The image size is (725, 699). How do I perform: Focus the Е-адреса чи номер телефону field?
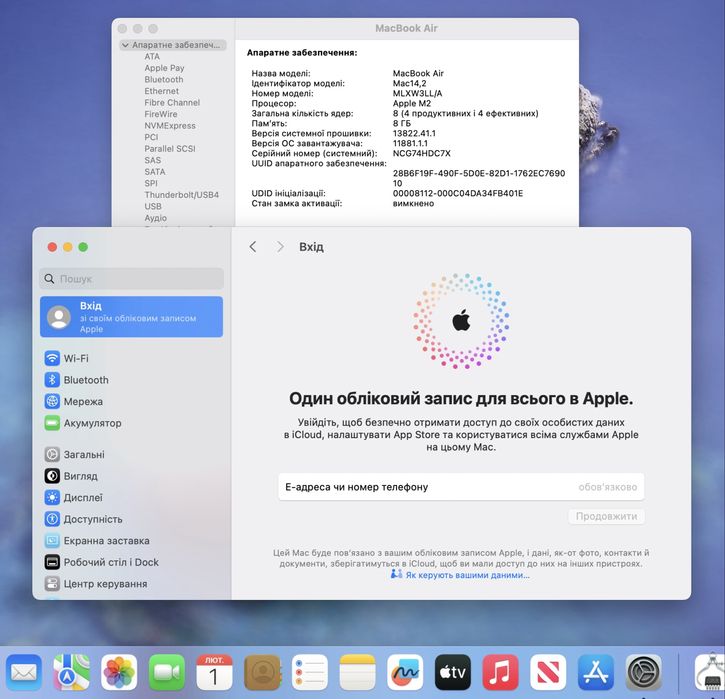(461, 487)
